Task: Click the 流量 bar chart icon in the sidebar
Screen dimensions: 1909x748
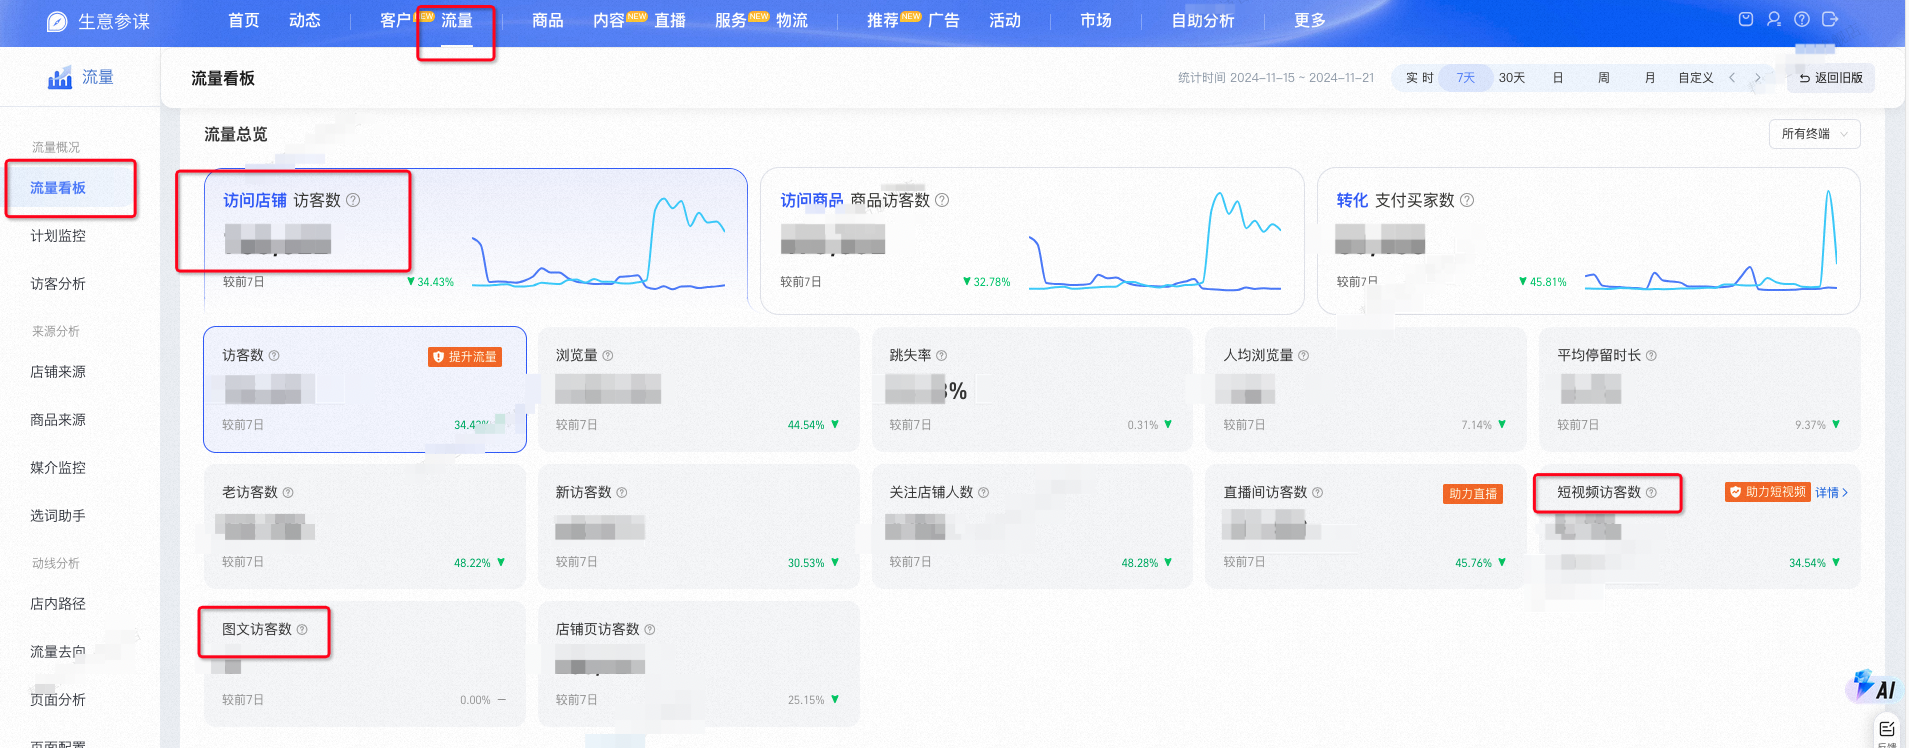Action: [x=60, y=77]
